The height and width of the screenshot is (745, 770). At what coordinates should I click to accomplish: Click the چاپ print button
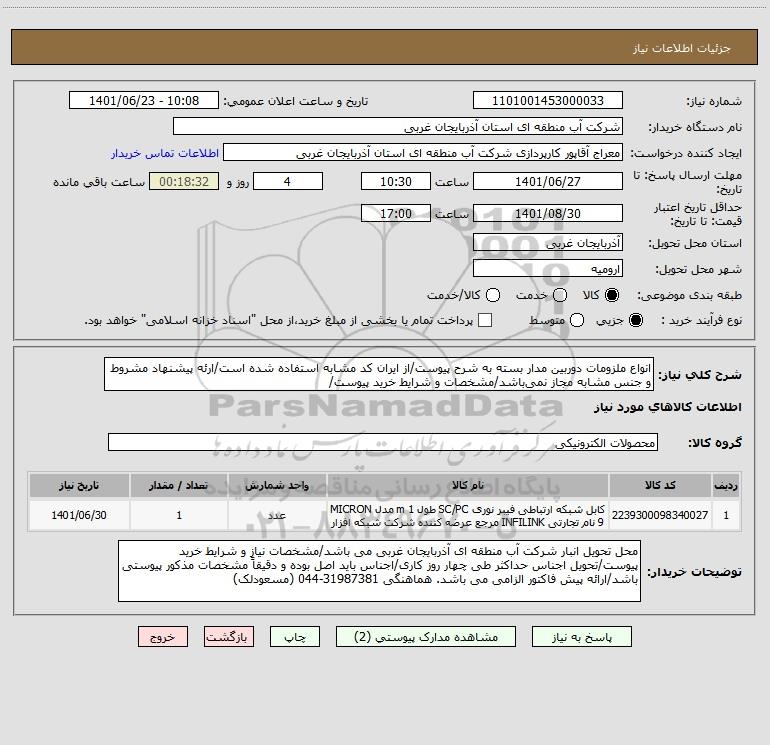[x=295, y=637]
